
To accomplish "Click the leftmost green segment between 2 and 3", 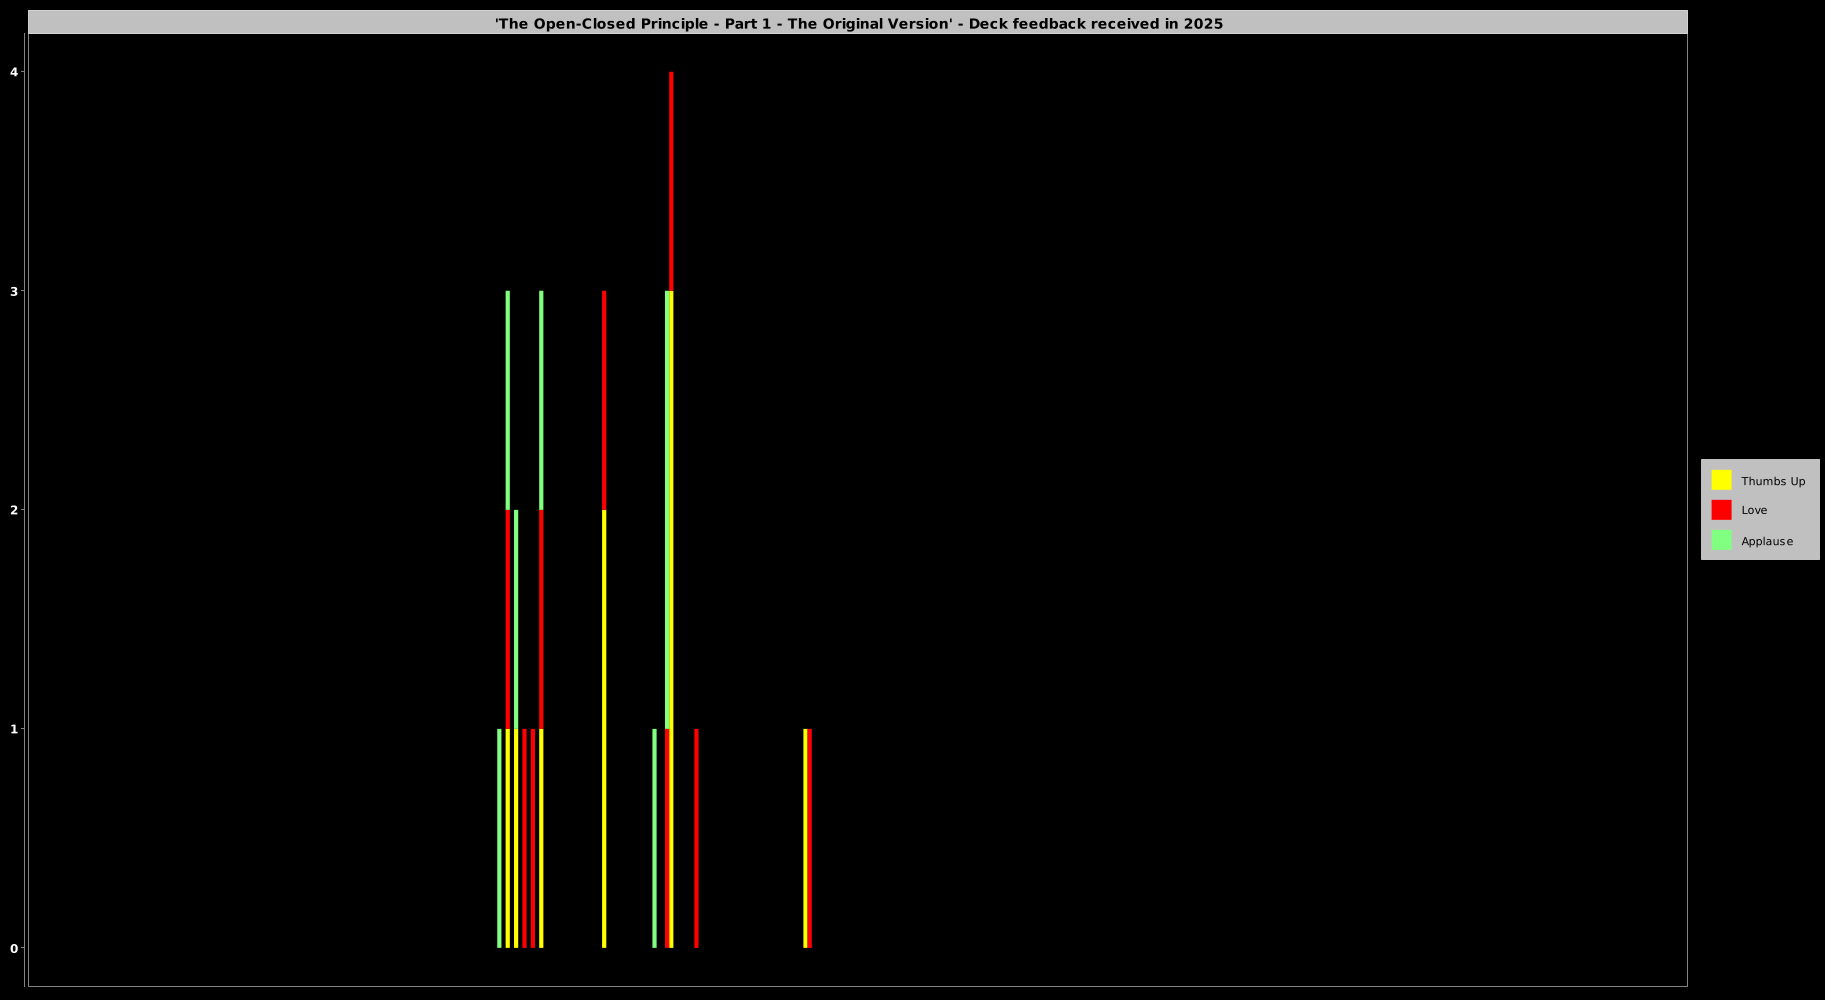I will 508,400.
